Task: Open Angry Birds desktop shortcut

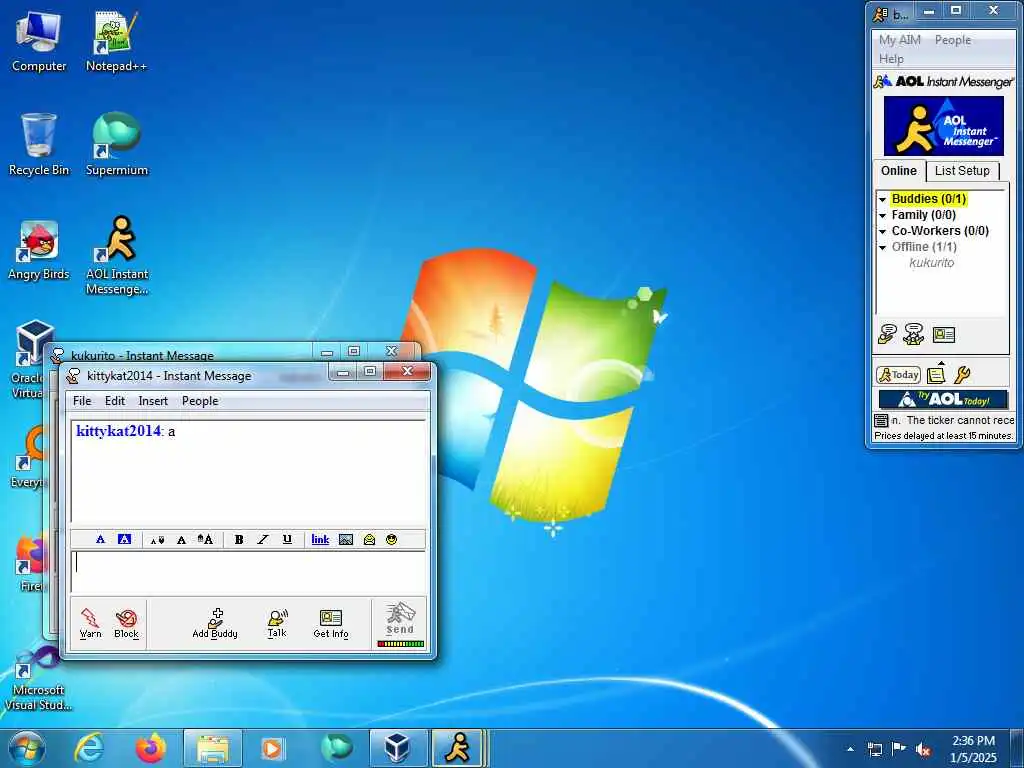Action: [x=39, y=250]
